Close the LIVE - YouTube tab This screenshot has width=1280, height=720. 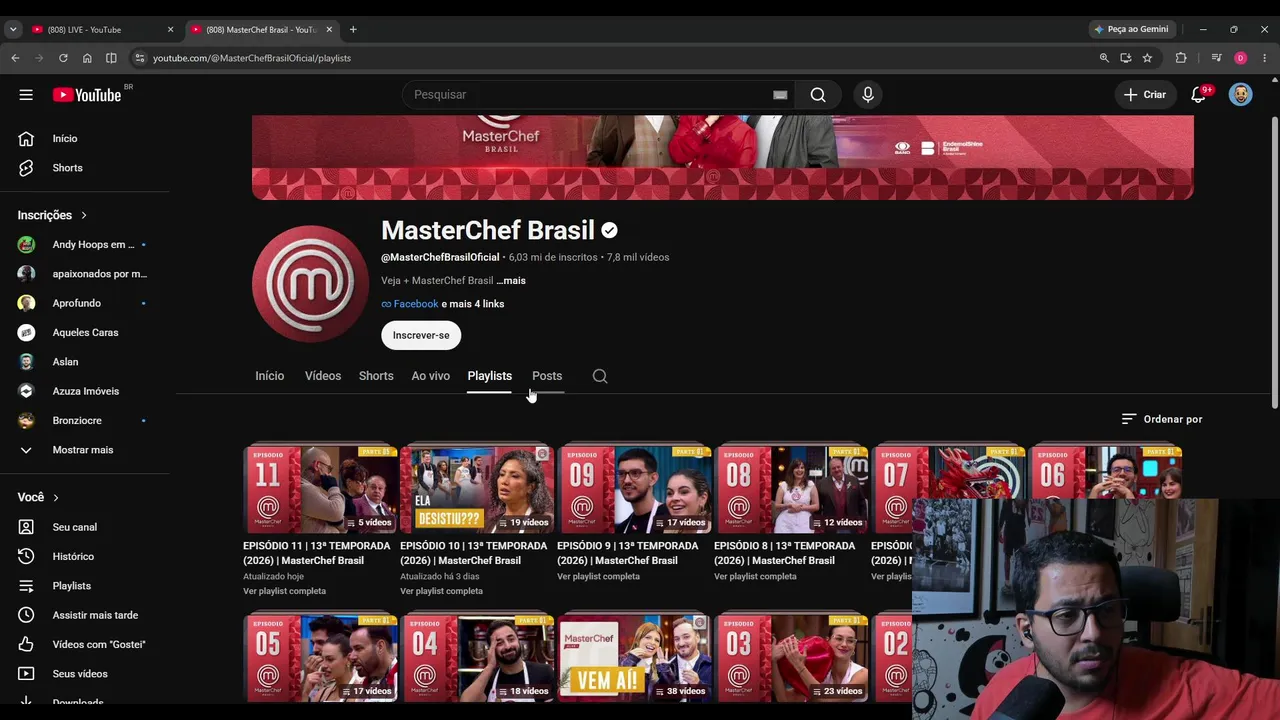pyautogui.click(x=170, y=30)
